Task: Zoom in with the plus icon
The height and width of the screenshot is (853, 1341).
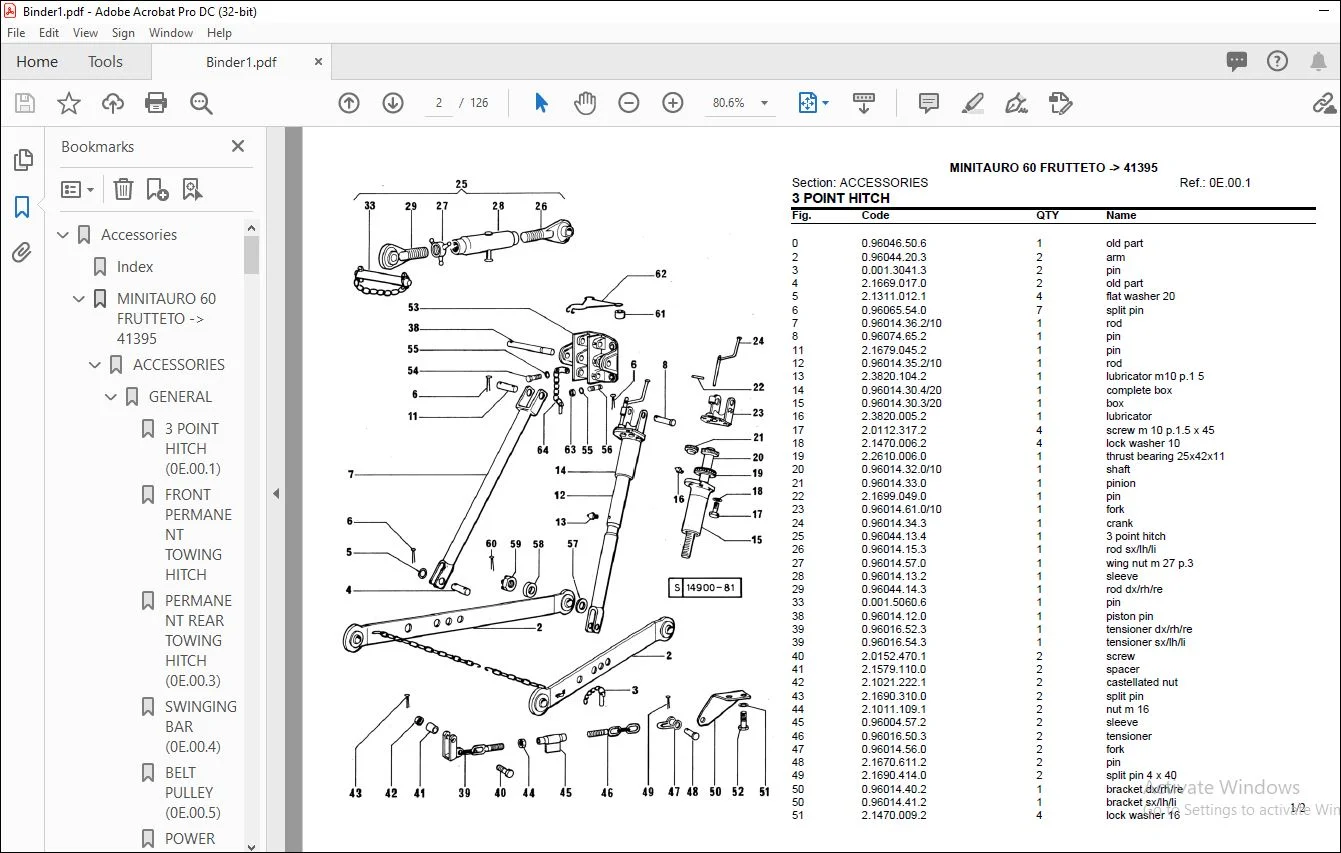Action: click(673, 103)
